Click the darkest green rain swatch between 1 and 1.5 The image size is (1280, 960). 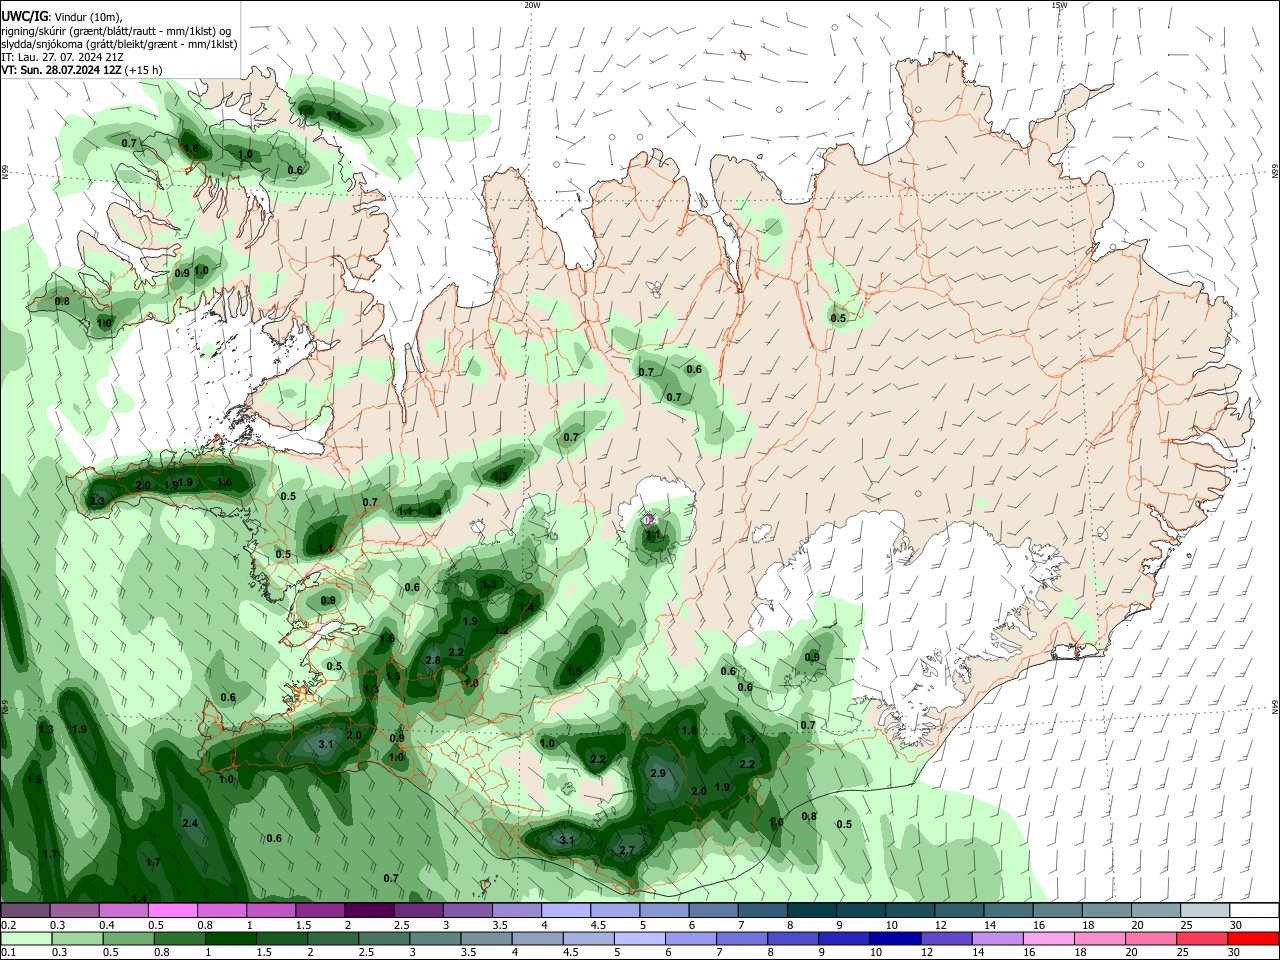point(230,939)
